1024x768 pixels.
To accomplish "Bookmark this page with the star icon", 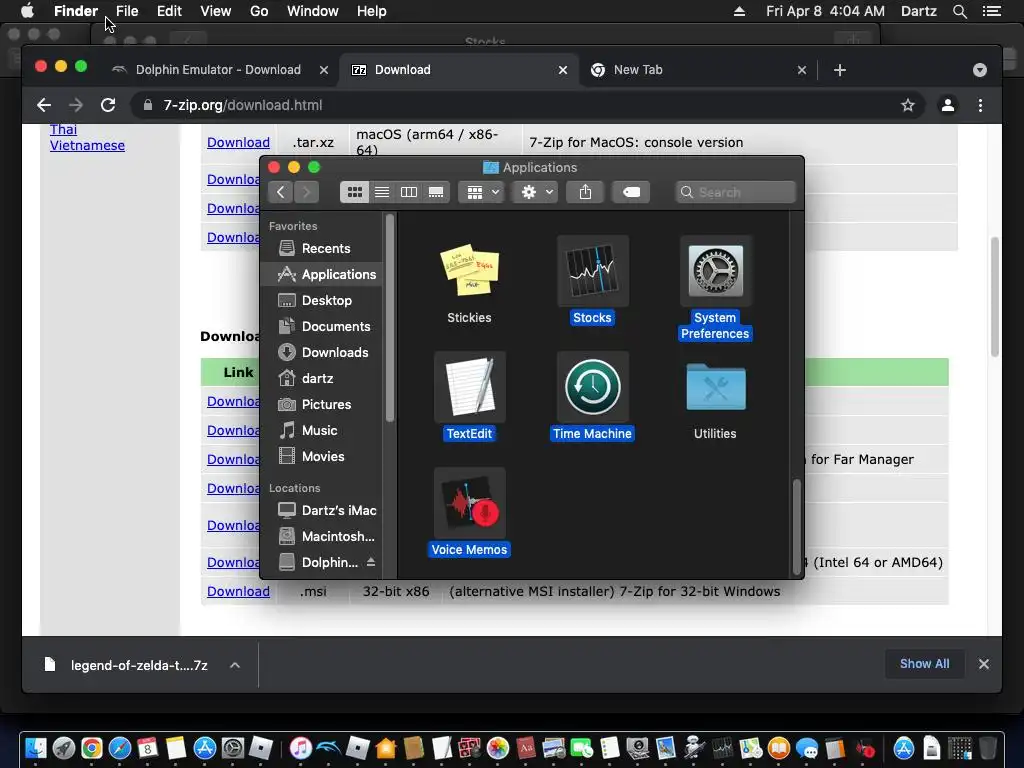I will click(x=908, y=105).
